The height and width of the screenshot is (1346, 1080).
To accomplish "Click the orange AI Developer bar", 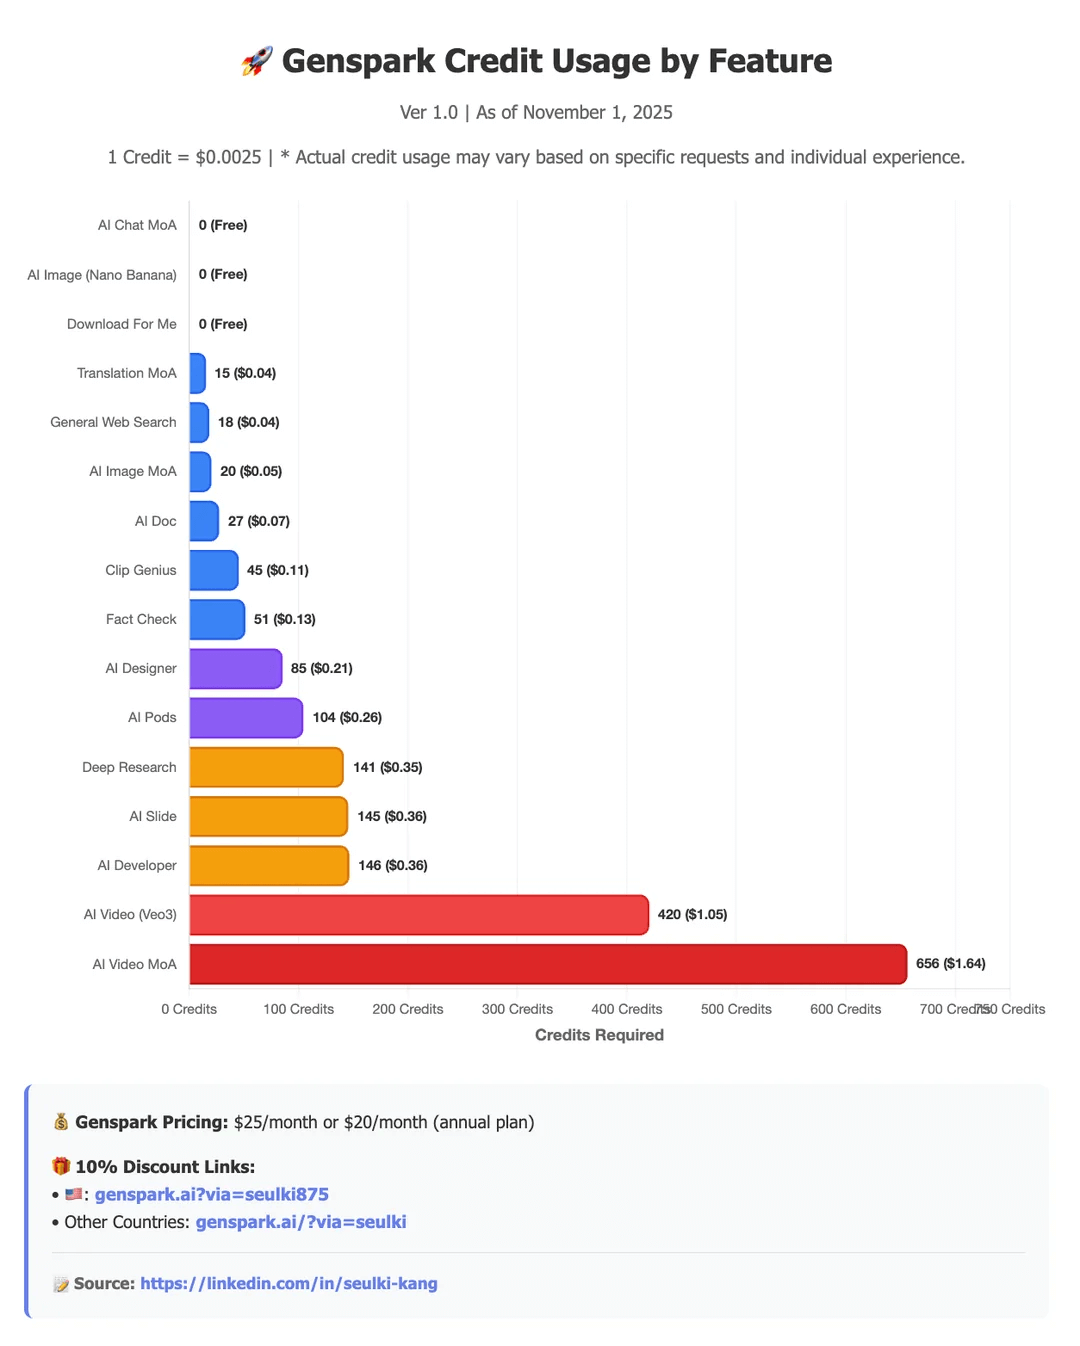I will point(269,866).
